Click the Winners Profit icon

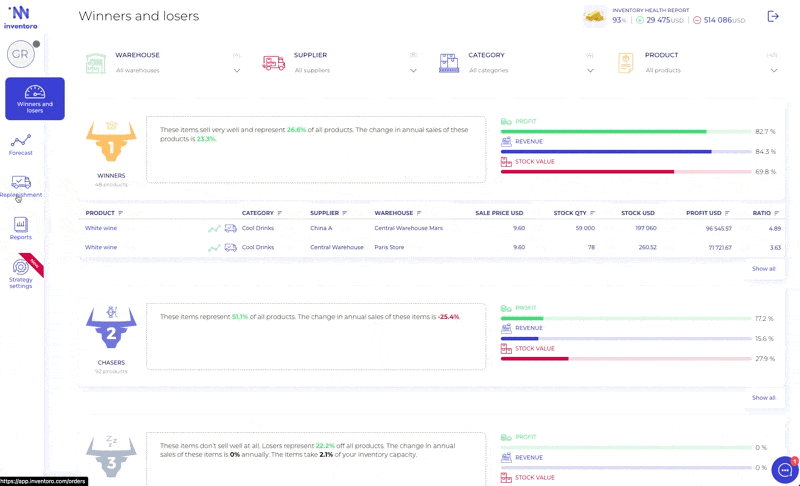pos(506,121)
